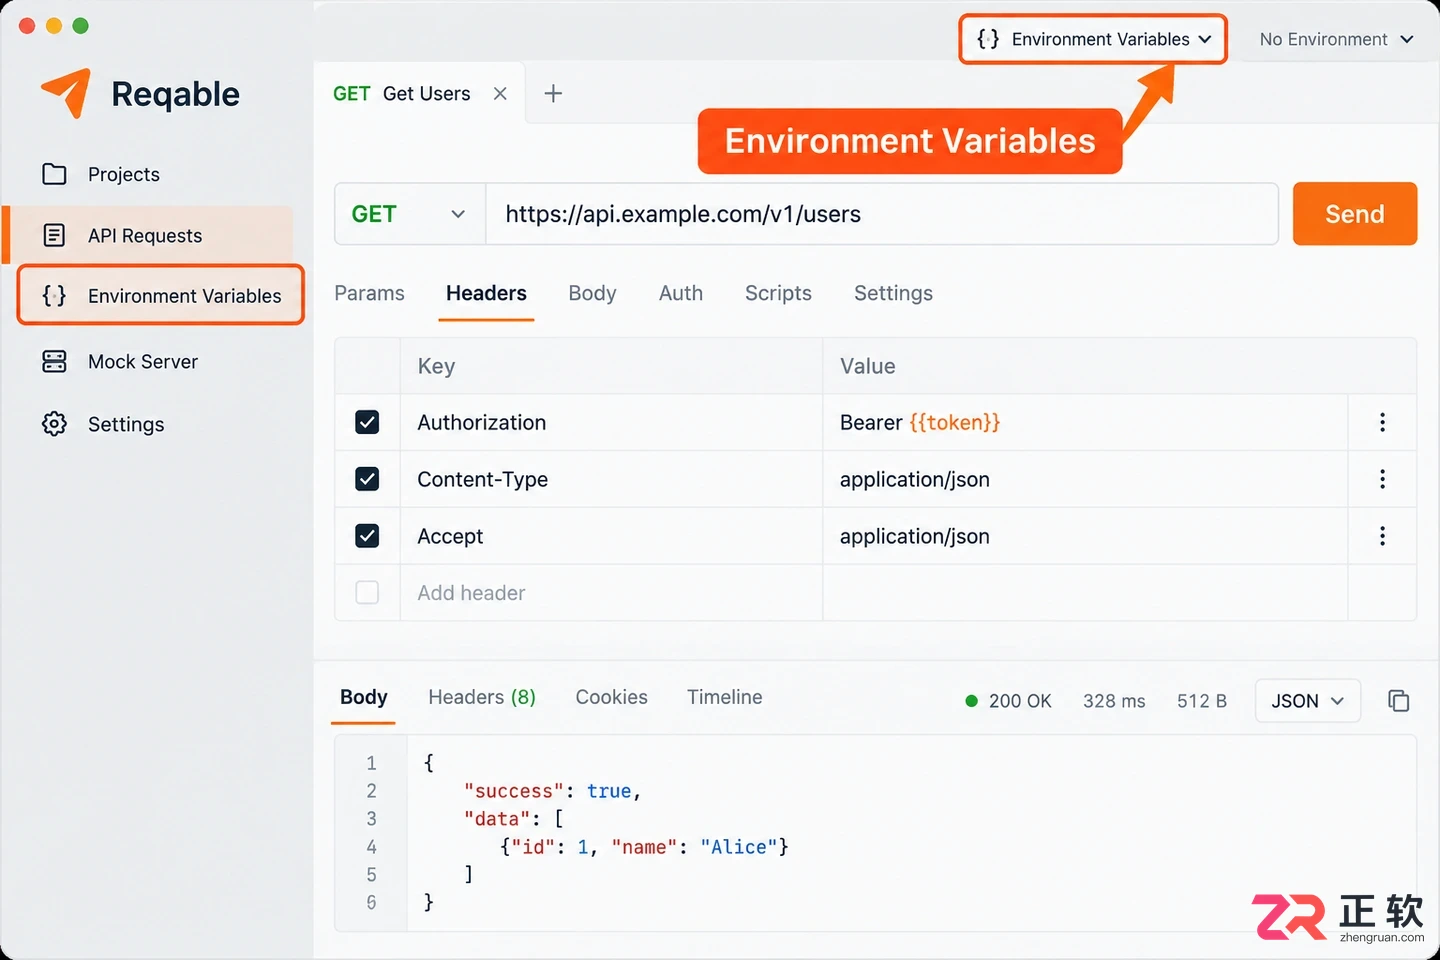Open more options for Content-Type header row

[1382, 479]
